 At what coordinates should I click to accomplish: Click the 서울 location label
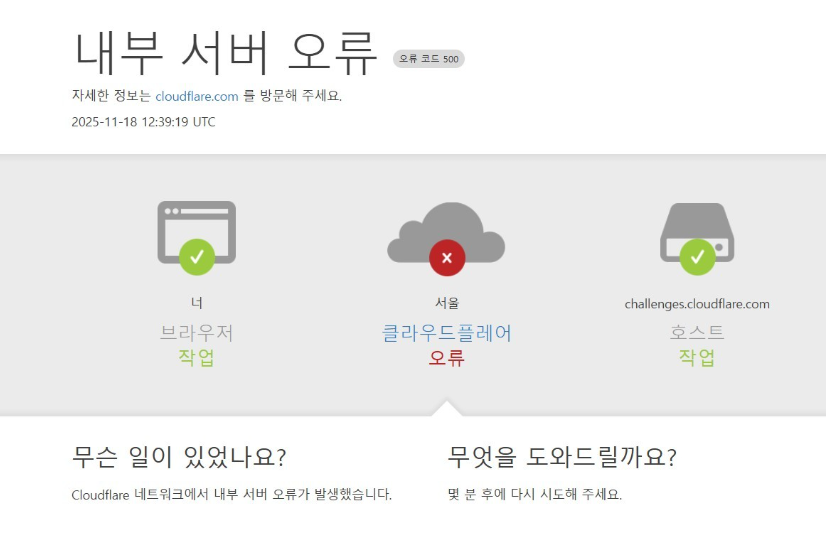[447, 303]
